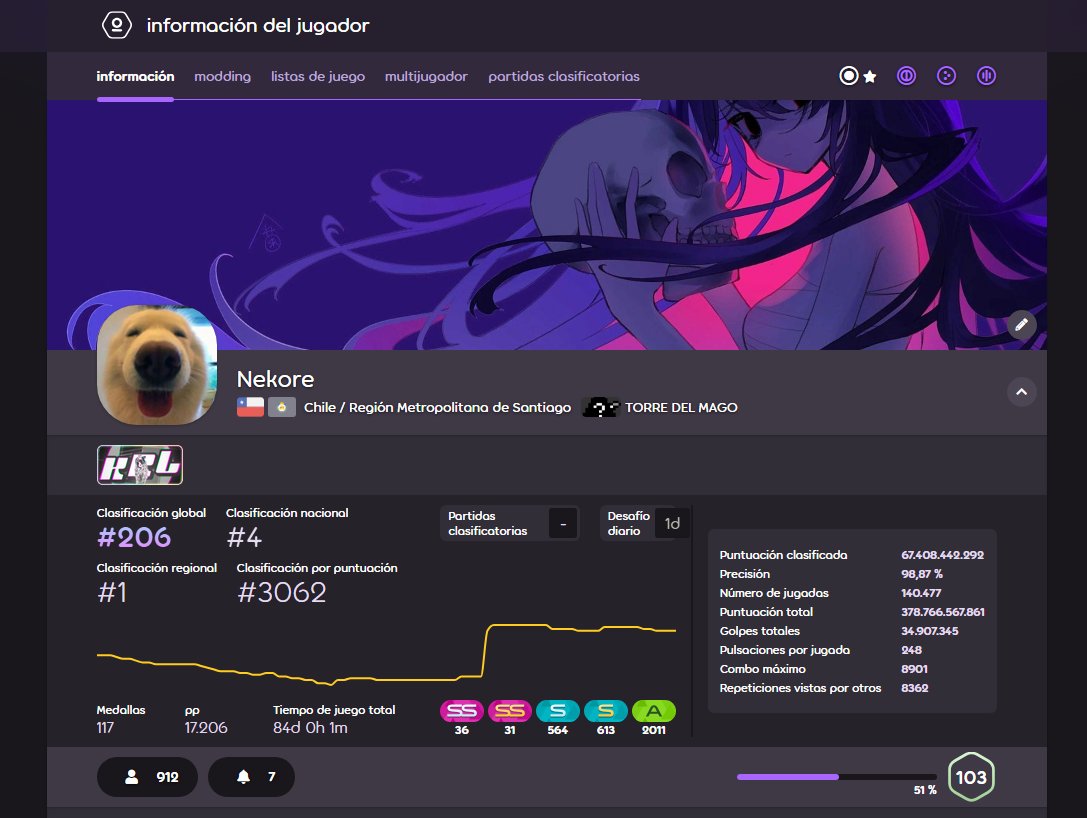Click the regional flag icon next to Chile
The height and width of the screenshot is (818, 1087).
(282, 407)
